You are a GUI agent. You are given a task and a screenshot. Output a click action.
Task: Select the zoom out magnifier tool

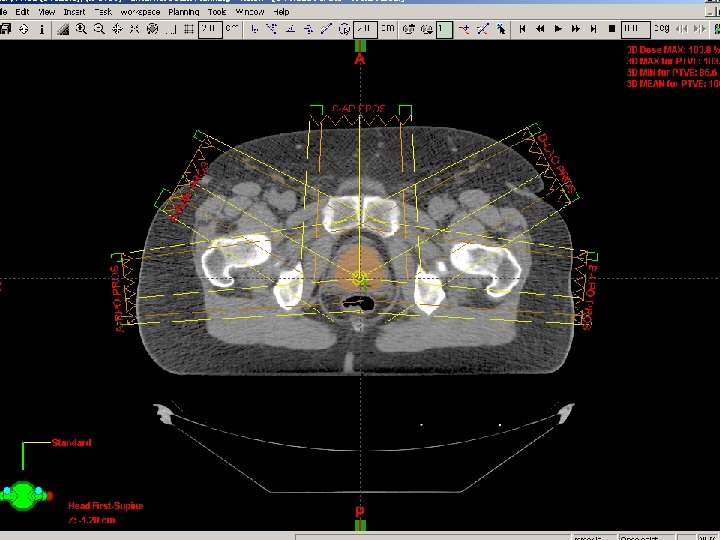click(x=99, y=29)
